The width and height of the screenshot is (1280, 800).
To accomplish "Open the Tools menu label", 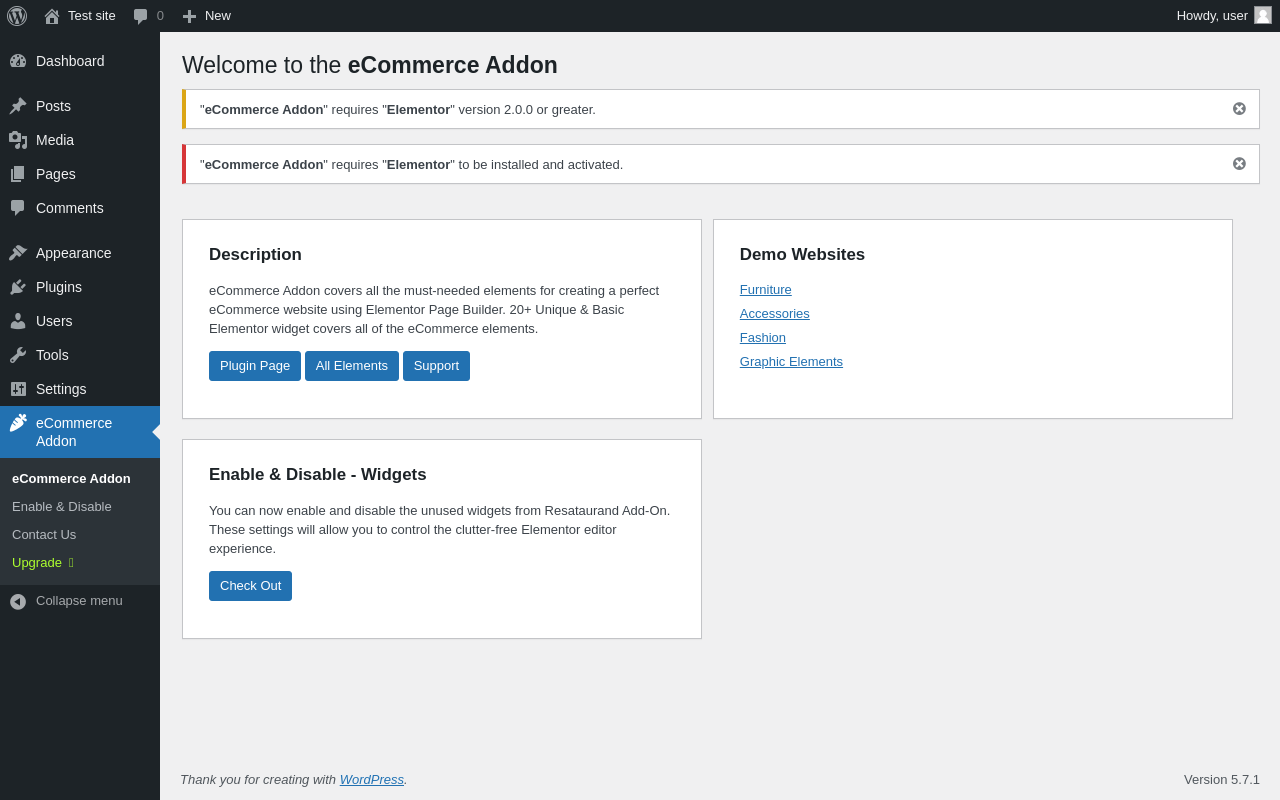I will pos(52,355).
